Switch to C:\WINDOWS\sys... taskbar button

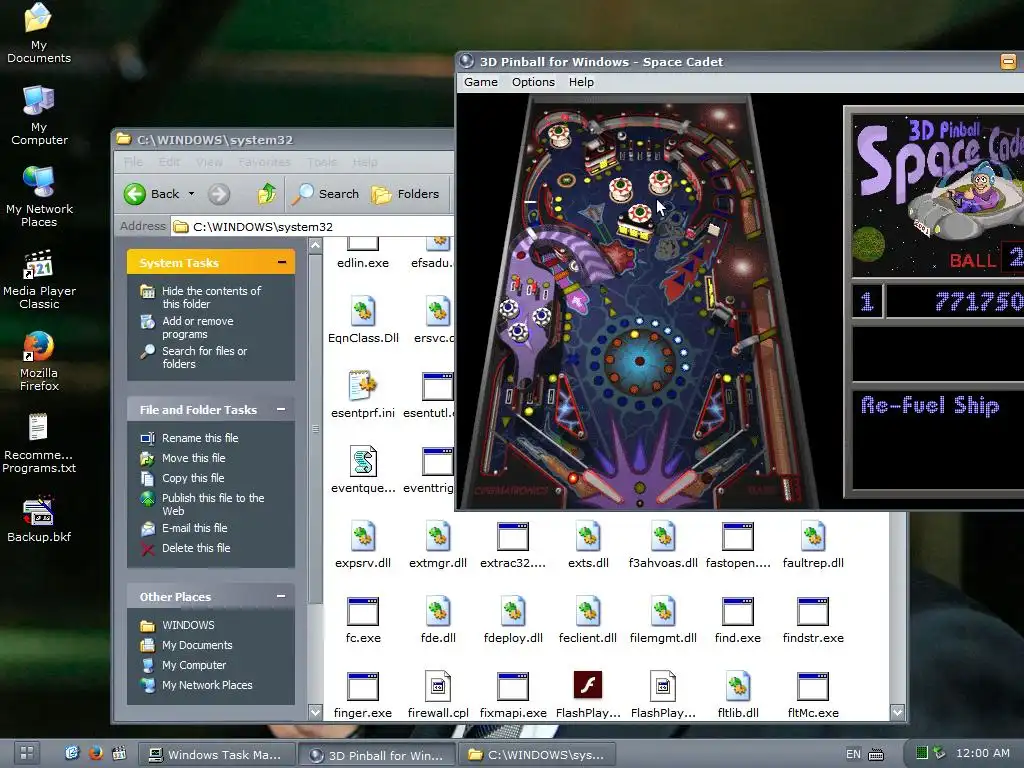click(x=537, y=755)
